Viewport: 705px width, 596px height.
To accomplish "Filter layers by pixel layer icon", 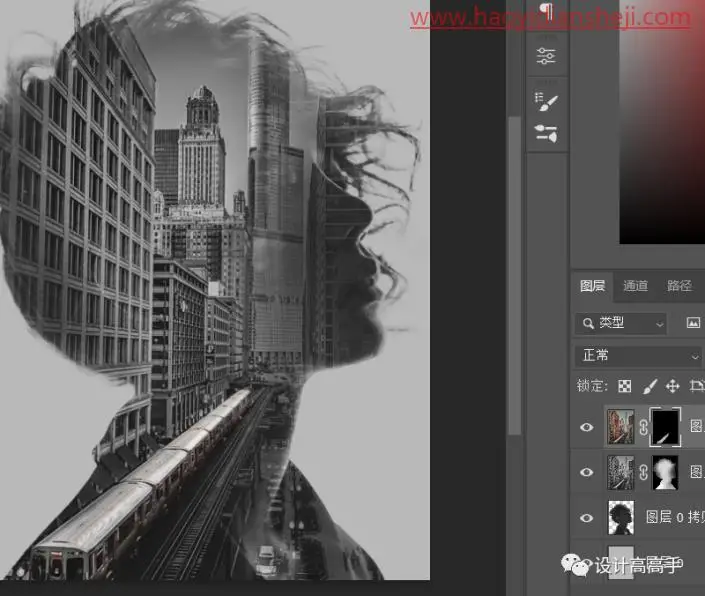I will [x=693, y=323].
